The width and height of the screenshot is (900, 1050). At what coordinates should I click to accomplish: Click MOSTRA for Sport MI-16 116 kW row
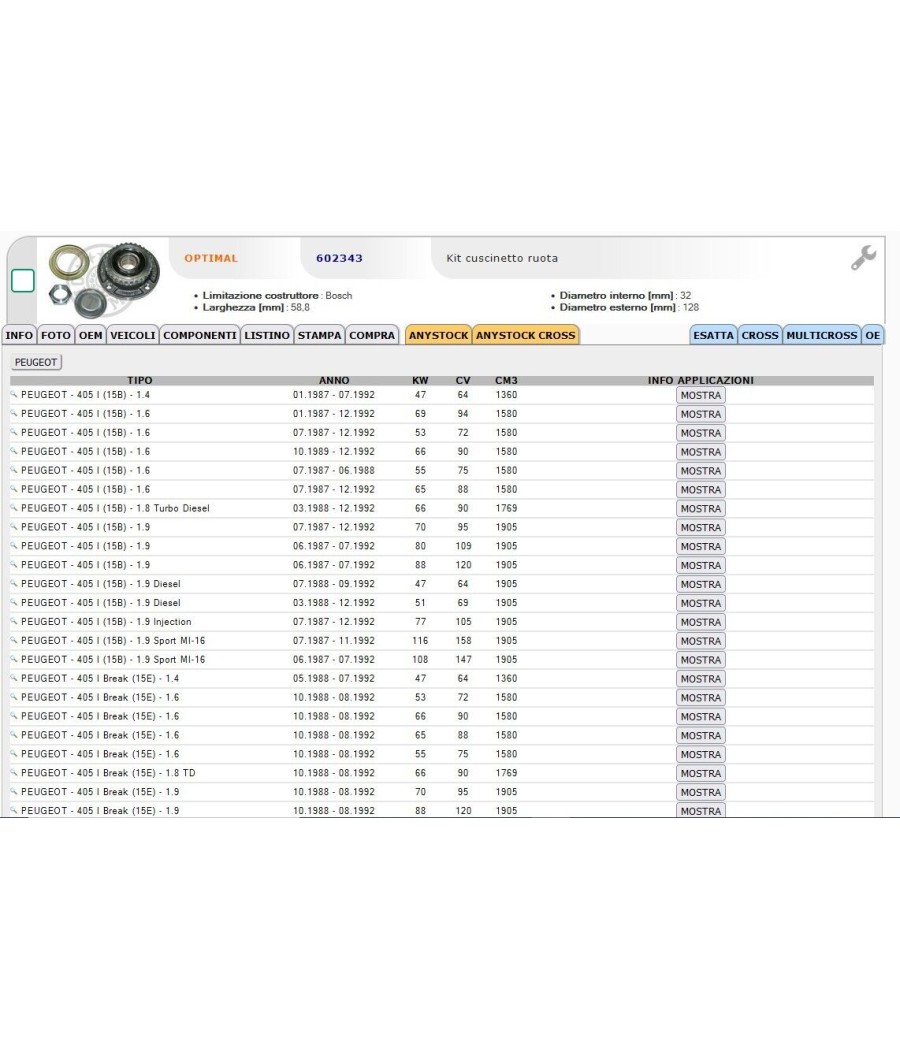(x=700, y=641)
